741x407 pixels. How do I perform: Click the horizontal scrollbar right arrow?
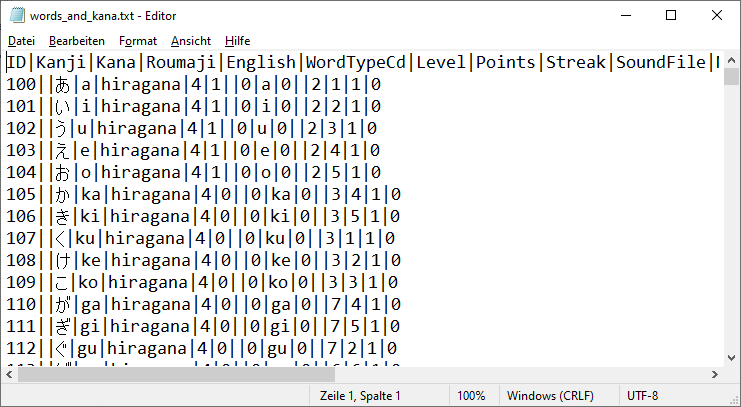pos(715,374)
